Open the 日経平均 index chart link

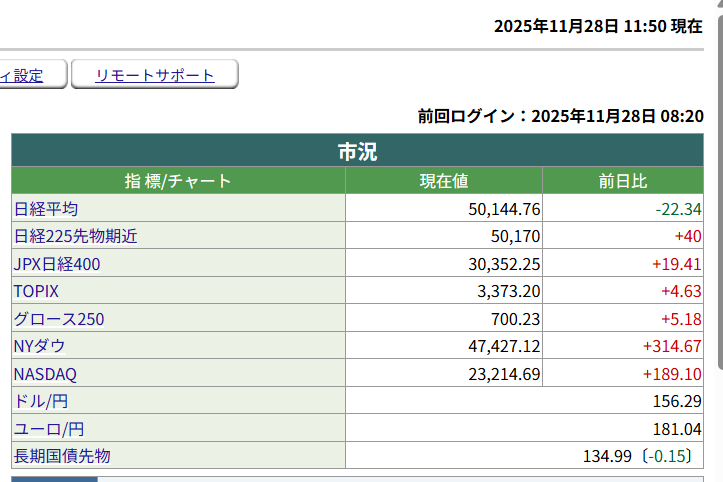[46, 209]
